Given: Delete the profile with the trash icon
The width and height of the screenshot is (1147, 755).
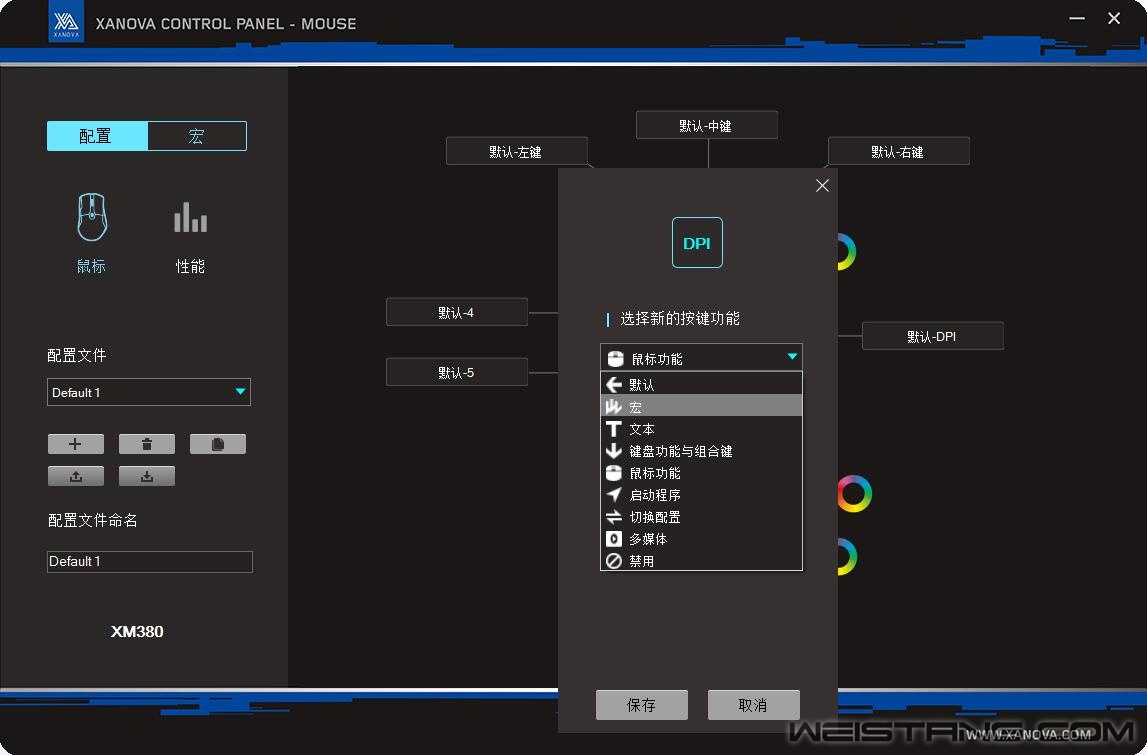Looking at the screenshot, I should click(x=147, y=444).
